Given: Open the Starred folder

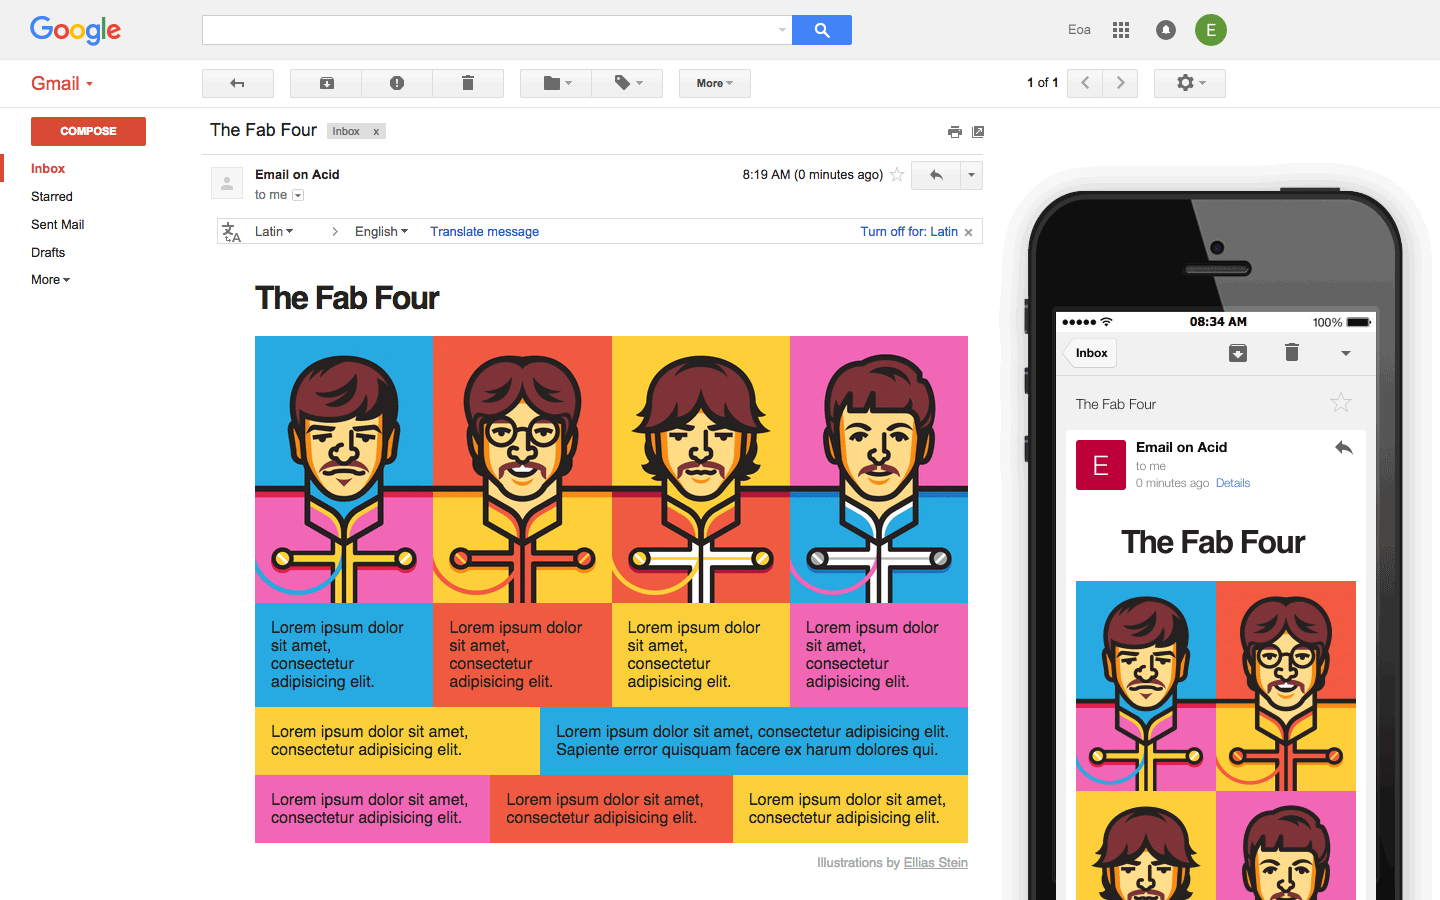Looking at the screenshot, I should click(x=52, y=197).
